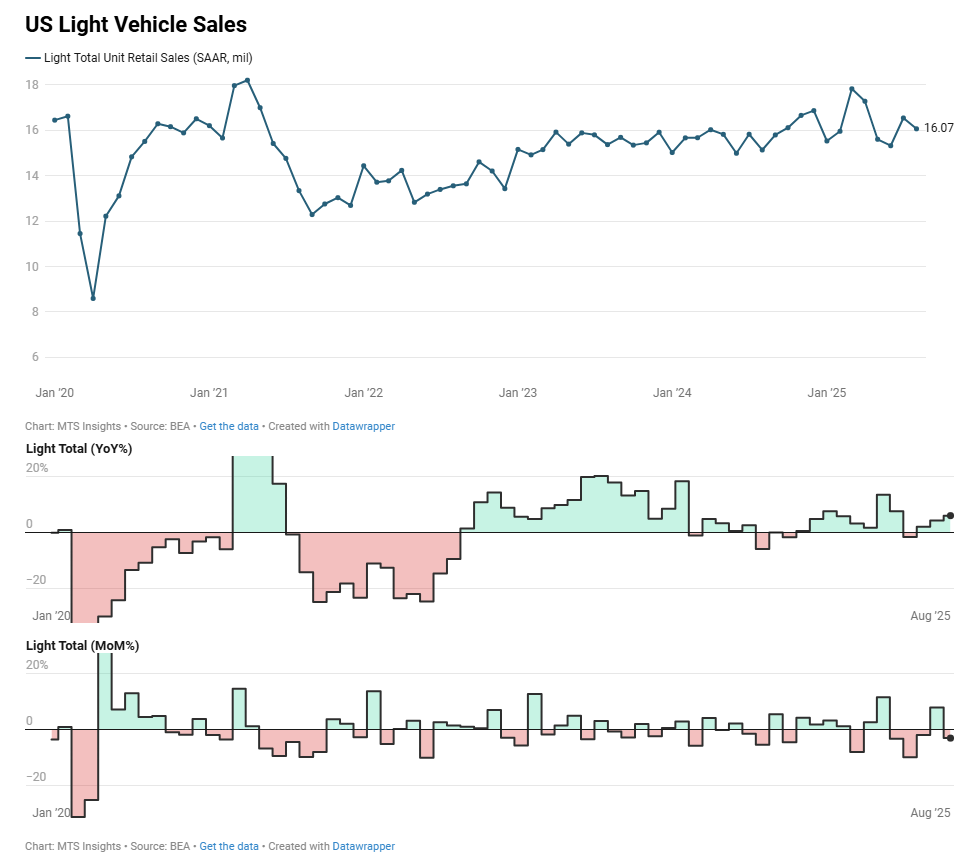Click the lowest data point on the sales line

[93, 298]
